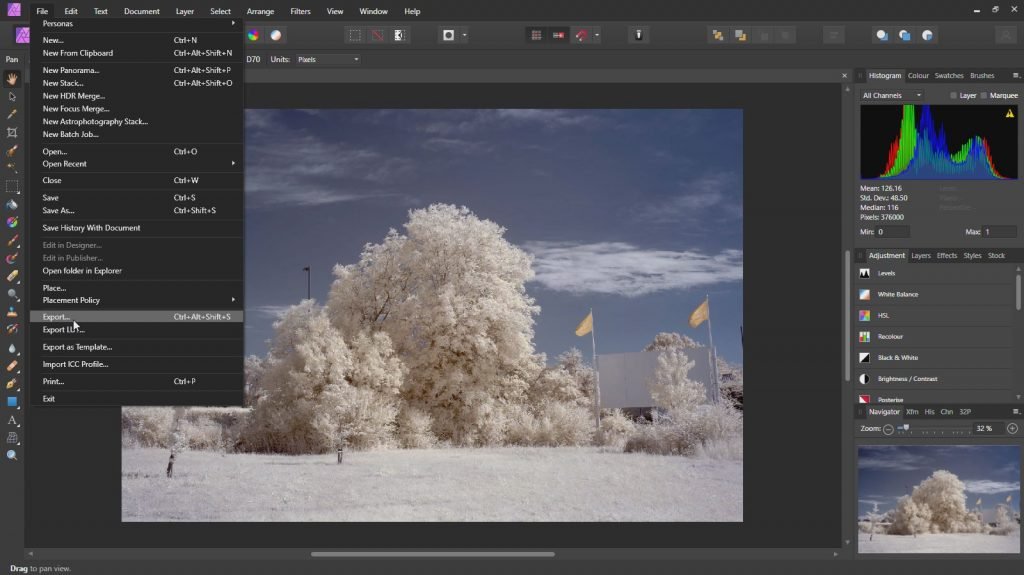Viewport: 1024px width, 575px height.
Task: Click the Navigator preview thumbnail
Action: (938, 498)
